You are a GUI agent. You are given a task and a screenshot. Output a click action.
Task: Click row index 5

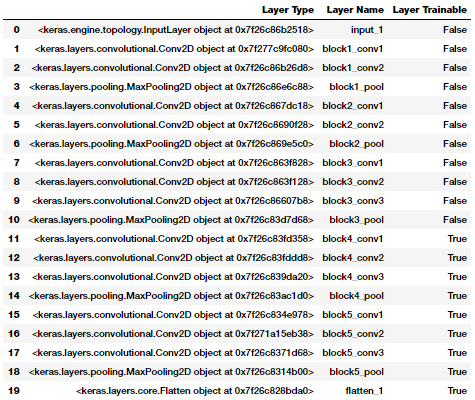17,125
